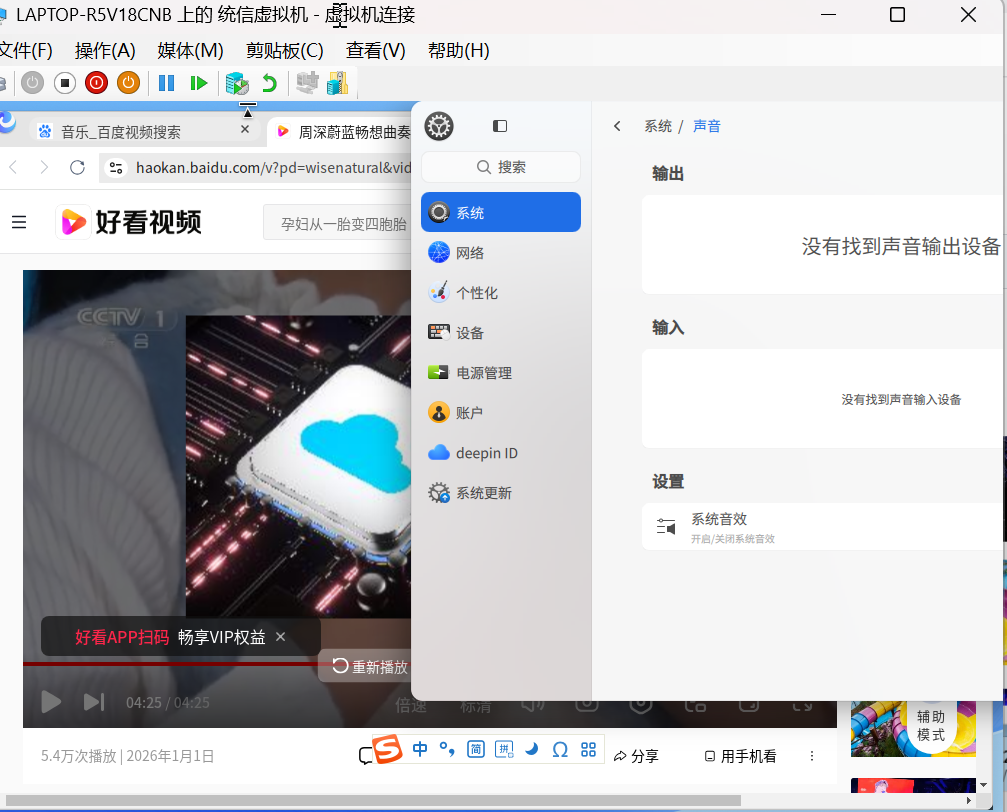Click the 好看视频 logo
Image resolution: width=1007 pixels, height=812 pixels.
click(x=128, y=222)
